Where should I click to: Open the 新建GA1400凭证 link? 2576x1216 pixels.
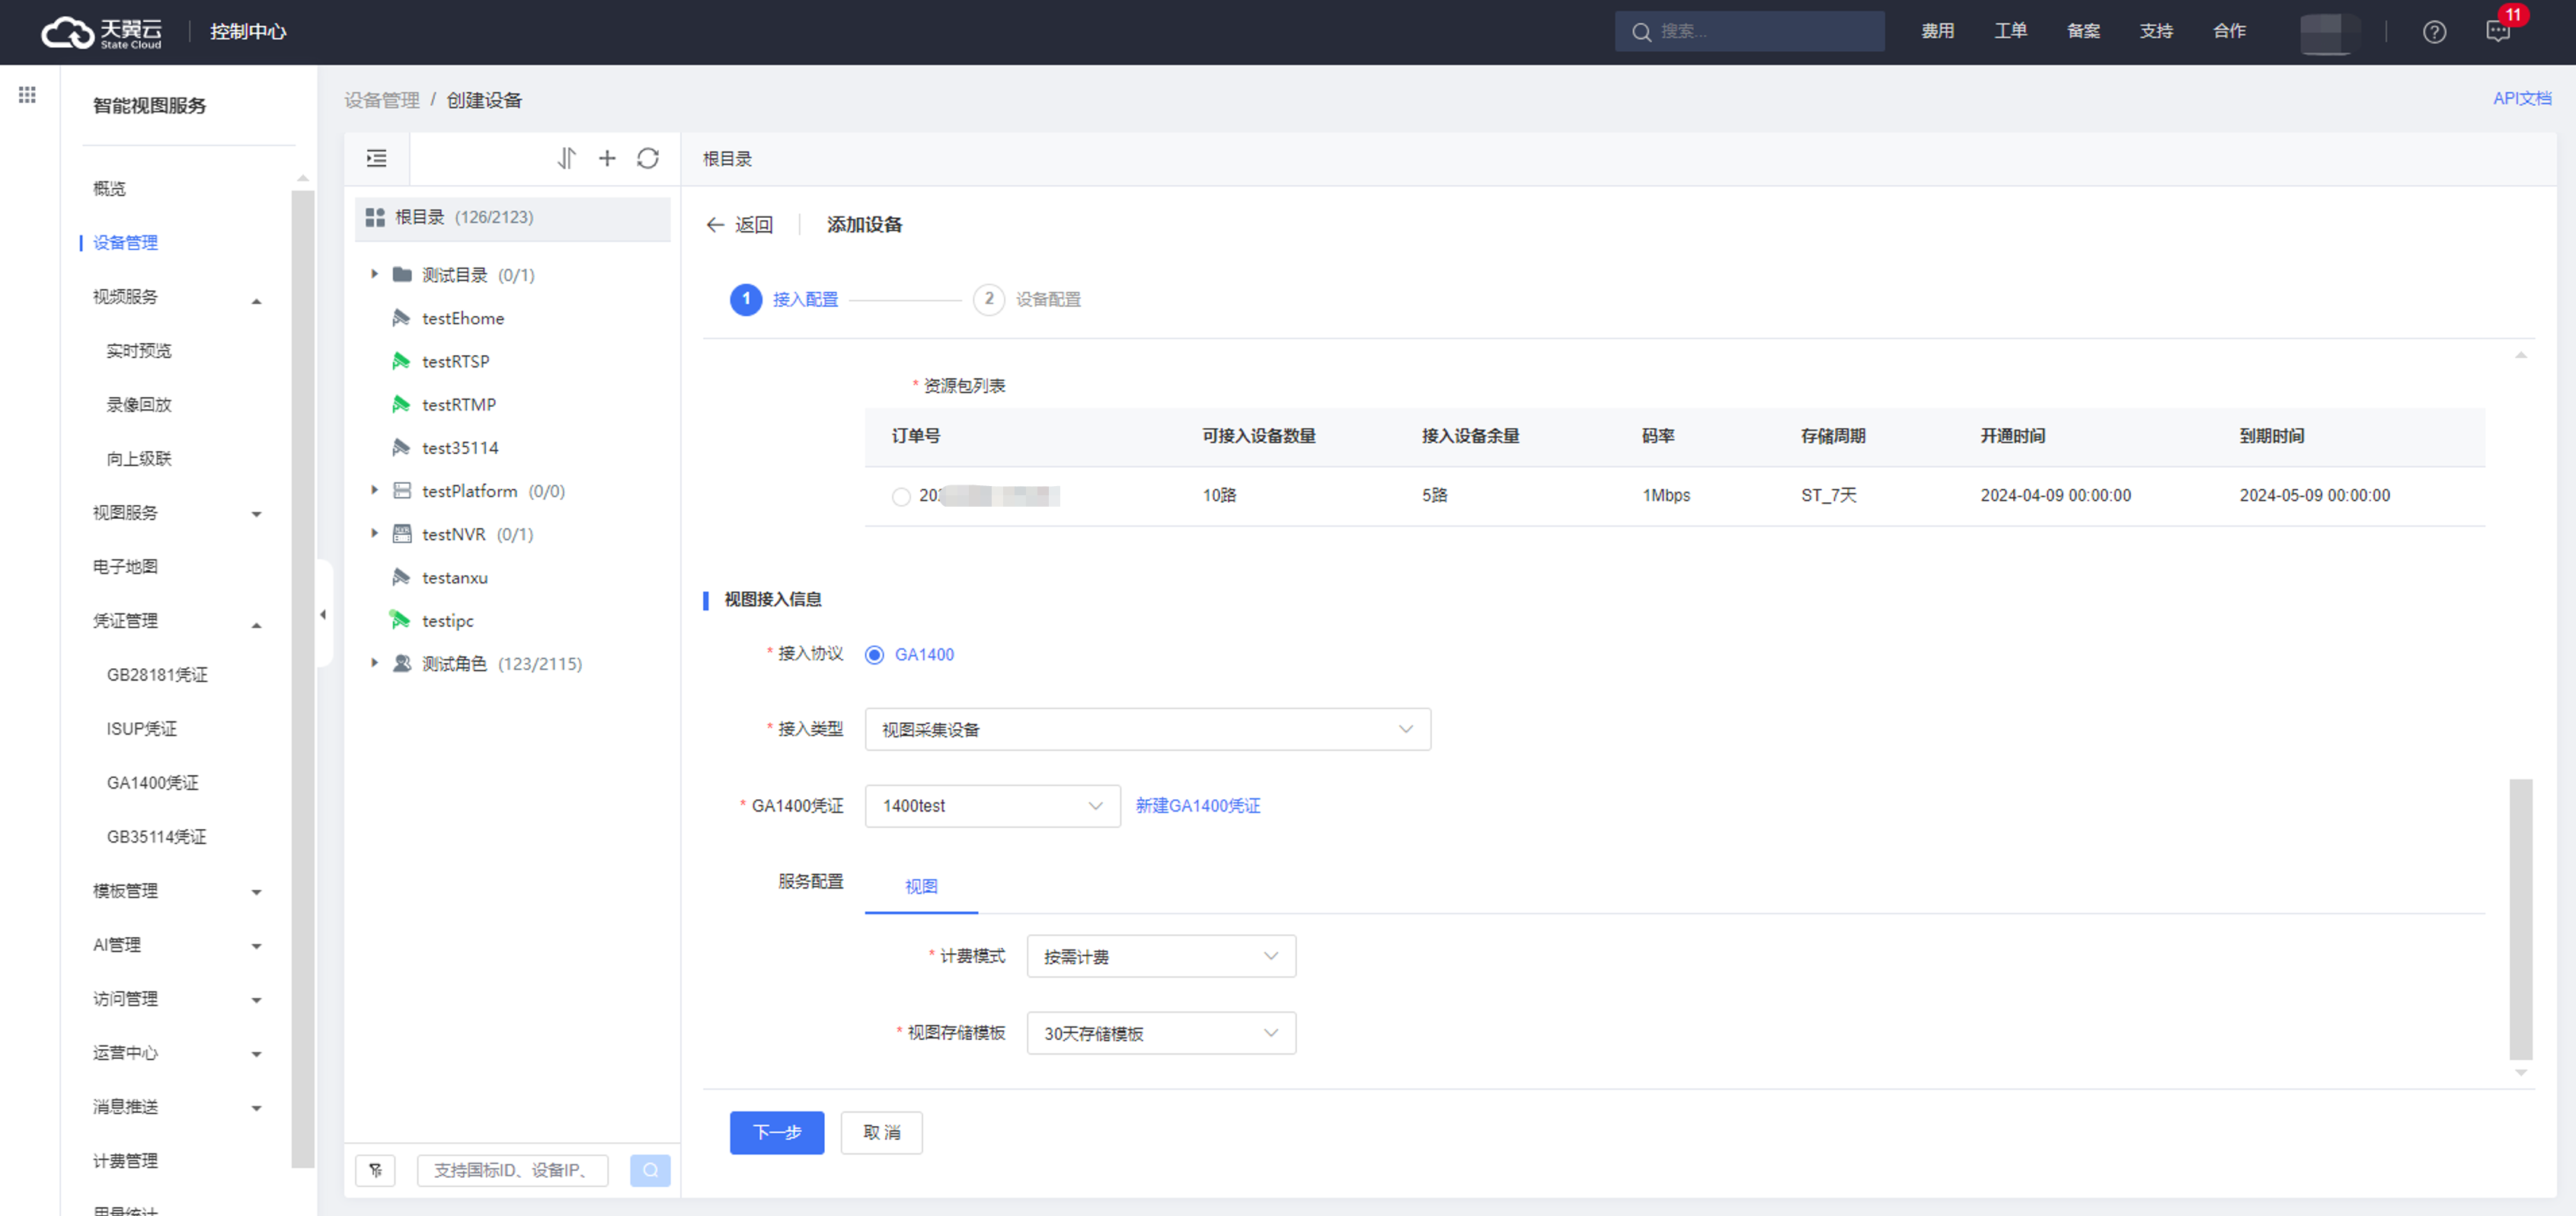pos(1198,805)
